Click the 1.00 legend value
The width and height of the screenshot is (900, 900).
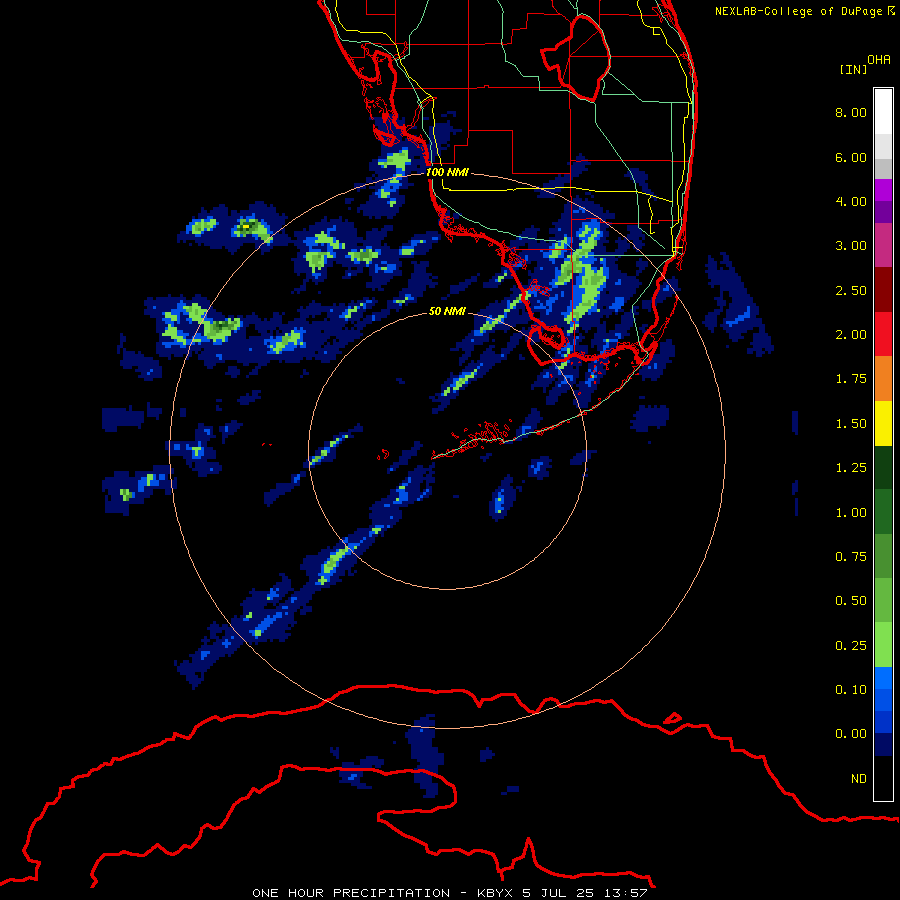pyautogui.click(x=851, y=513)
